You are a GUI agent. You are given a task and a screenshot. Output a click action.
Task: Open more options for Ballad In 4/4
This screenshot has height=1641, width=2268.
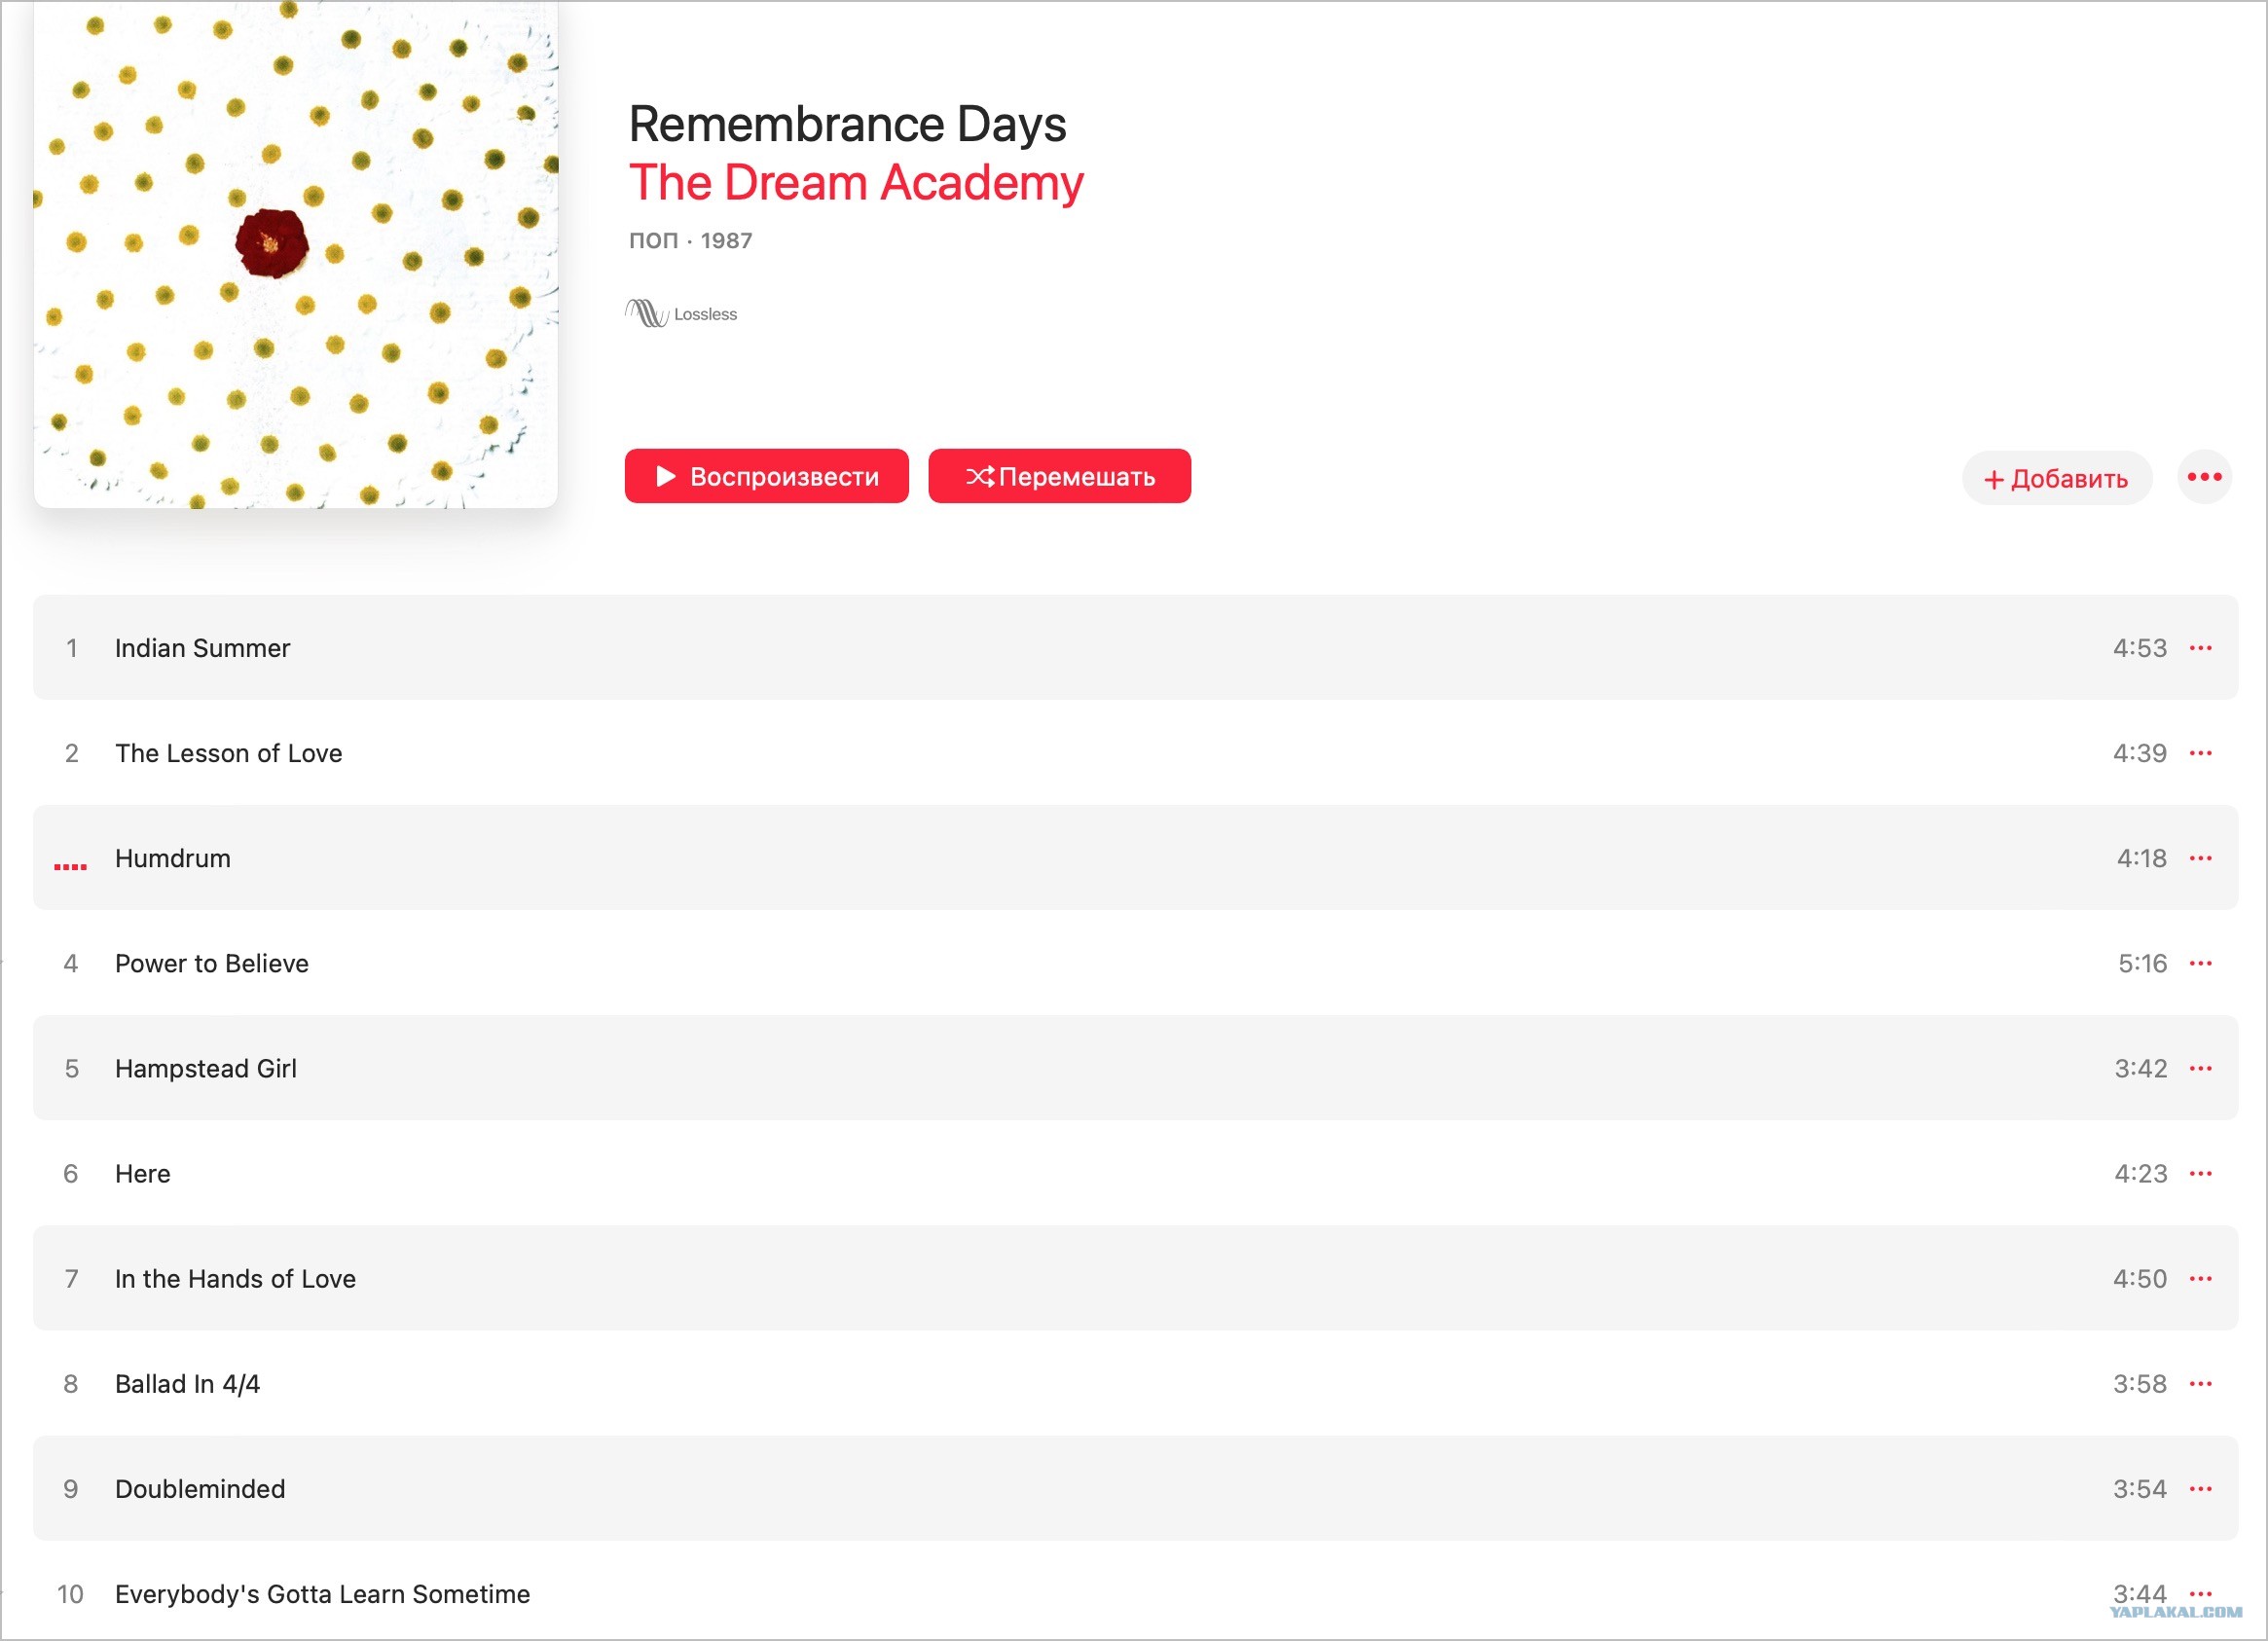click(2200, 1383)
